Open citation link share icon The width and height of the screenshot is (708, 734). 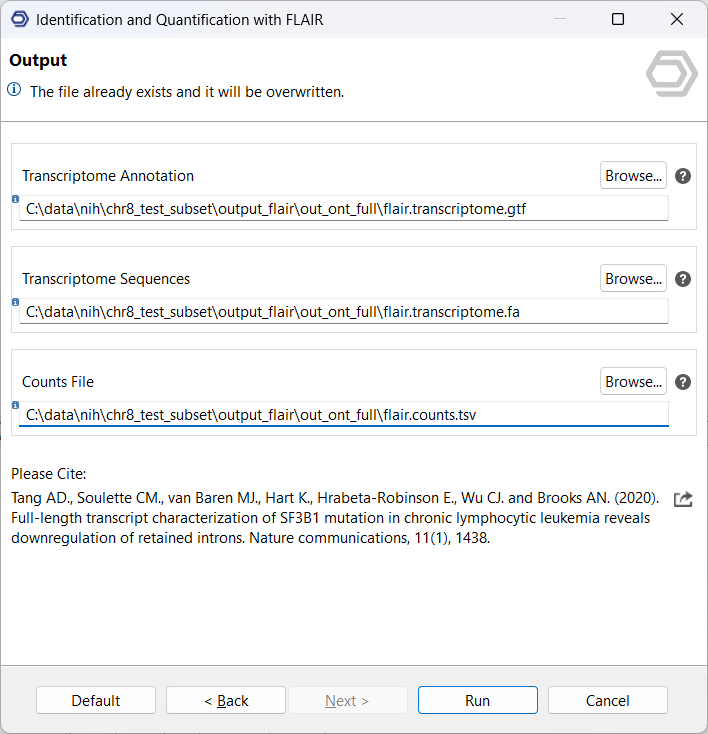(x=683, y=499)
